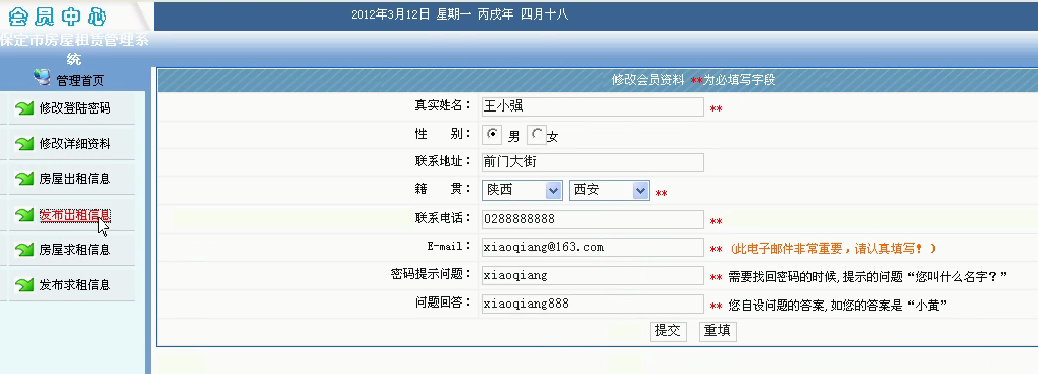Screen dimensions: 1038x374
Task: Click the 真实姓名 field containing 王小强
Action: 592,107
